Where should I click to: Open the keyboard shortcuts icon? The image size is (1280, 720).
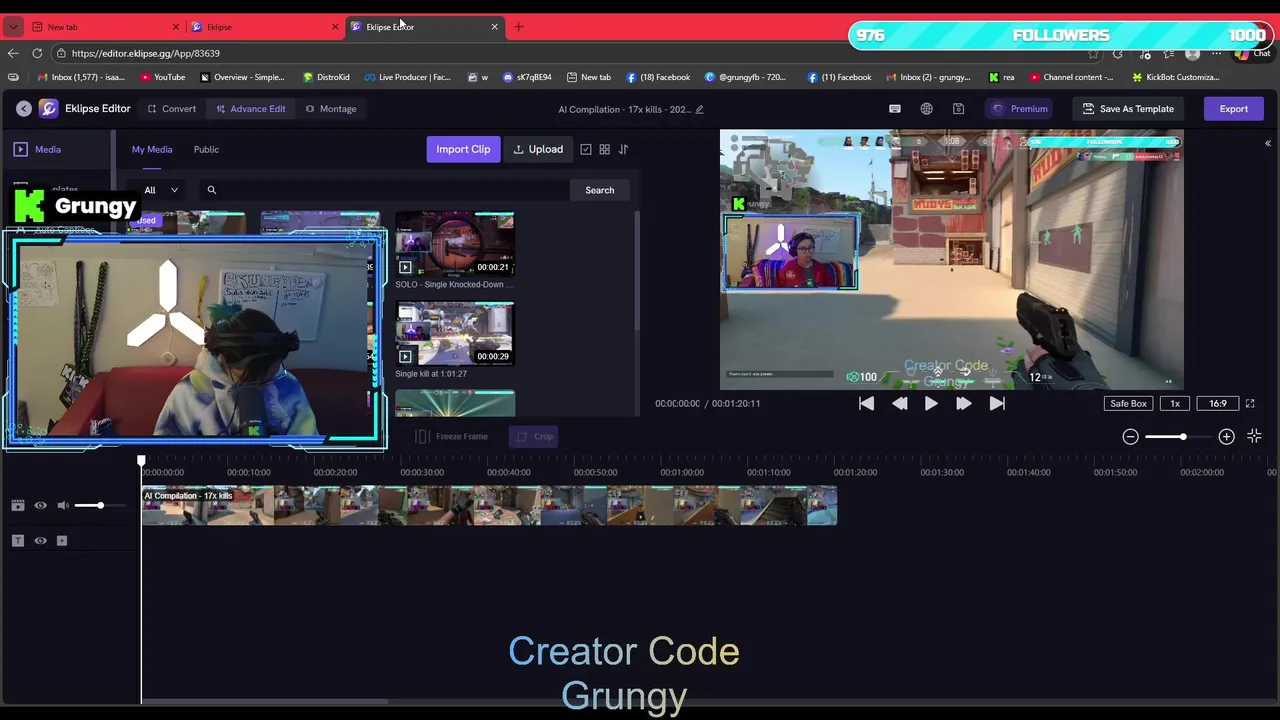click(x=895, y=109)
